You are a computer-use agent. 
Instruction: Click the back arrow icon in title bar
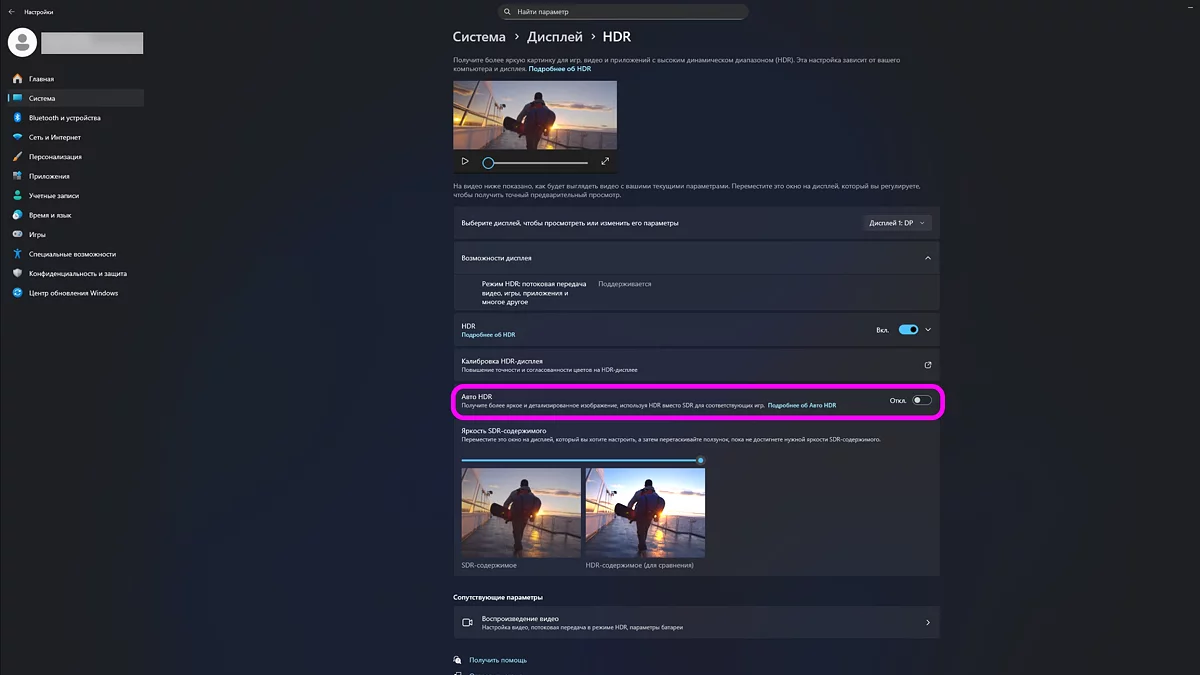(x=11, y=12)
